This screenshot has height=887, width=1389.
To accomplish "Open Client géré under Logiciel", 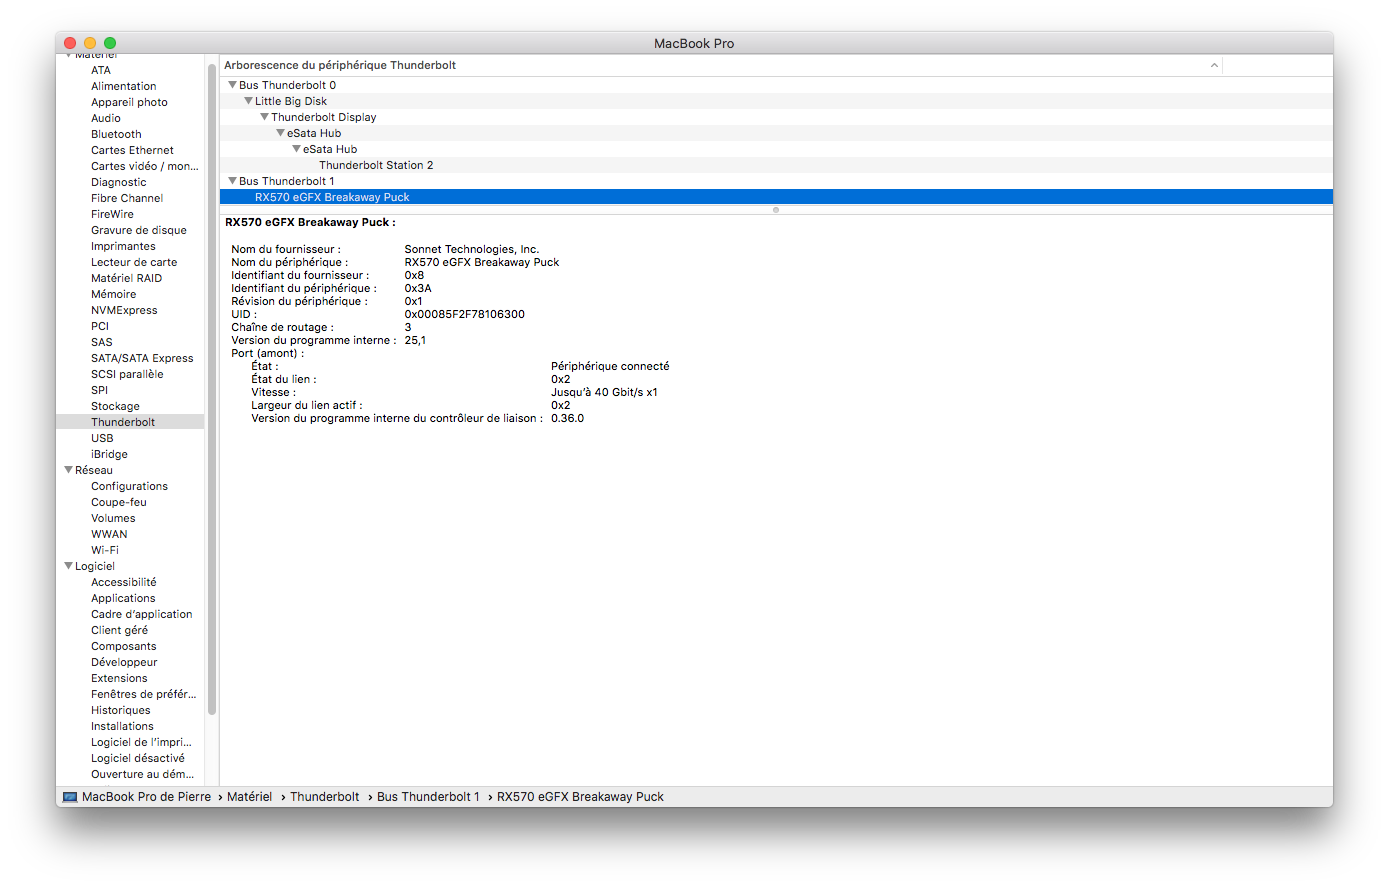I will [119, 630].
